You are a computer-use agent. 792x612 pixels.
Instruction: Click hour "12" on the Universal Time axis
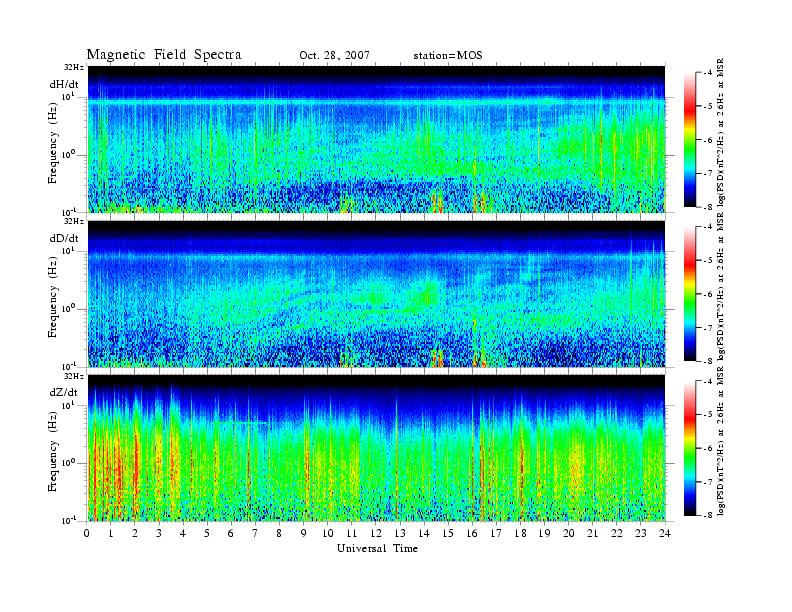click(376, 533)
